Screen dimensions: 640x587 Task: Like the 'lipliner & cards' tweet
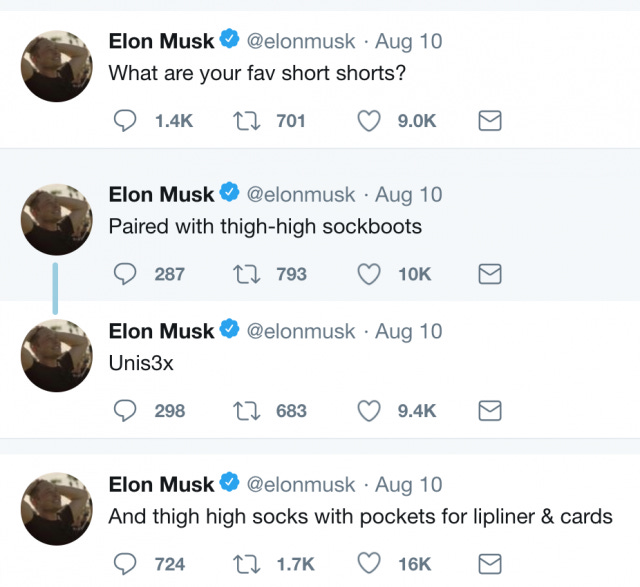(x=369, y=565)
